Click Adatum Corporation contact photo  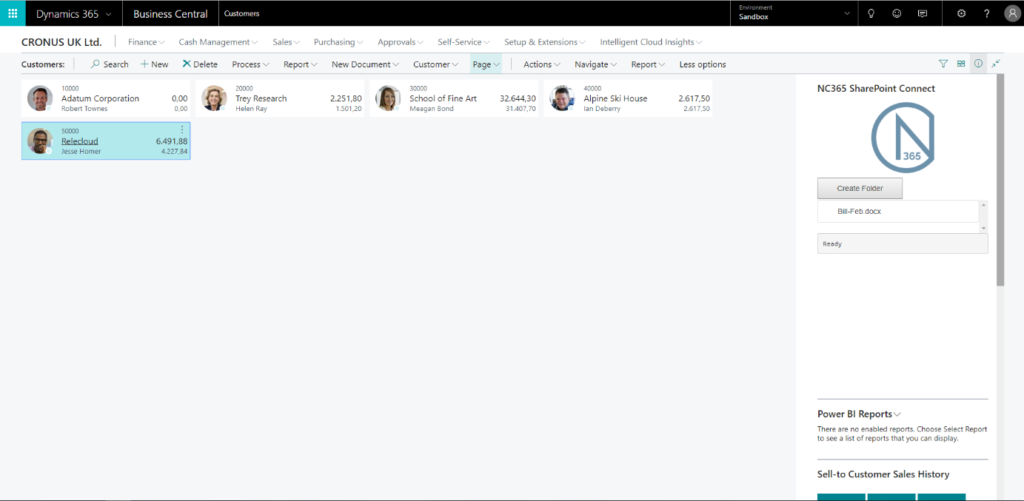[40, 99]
